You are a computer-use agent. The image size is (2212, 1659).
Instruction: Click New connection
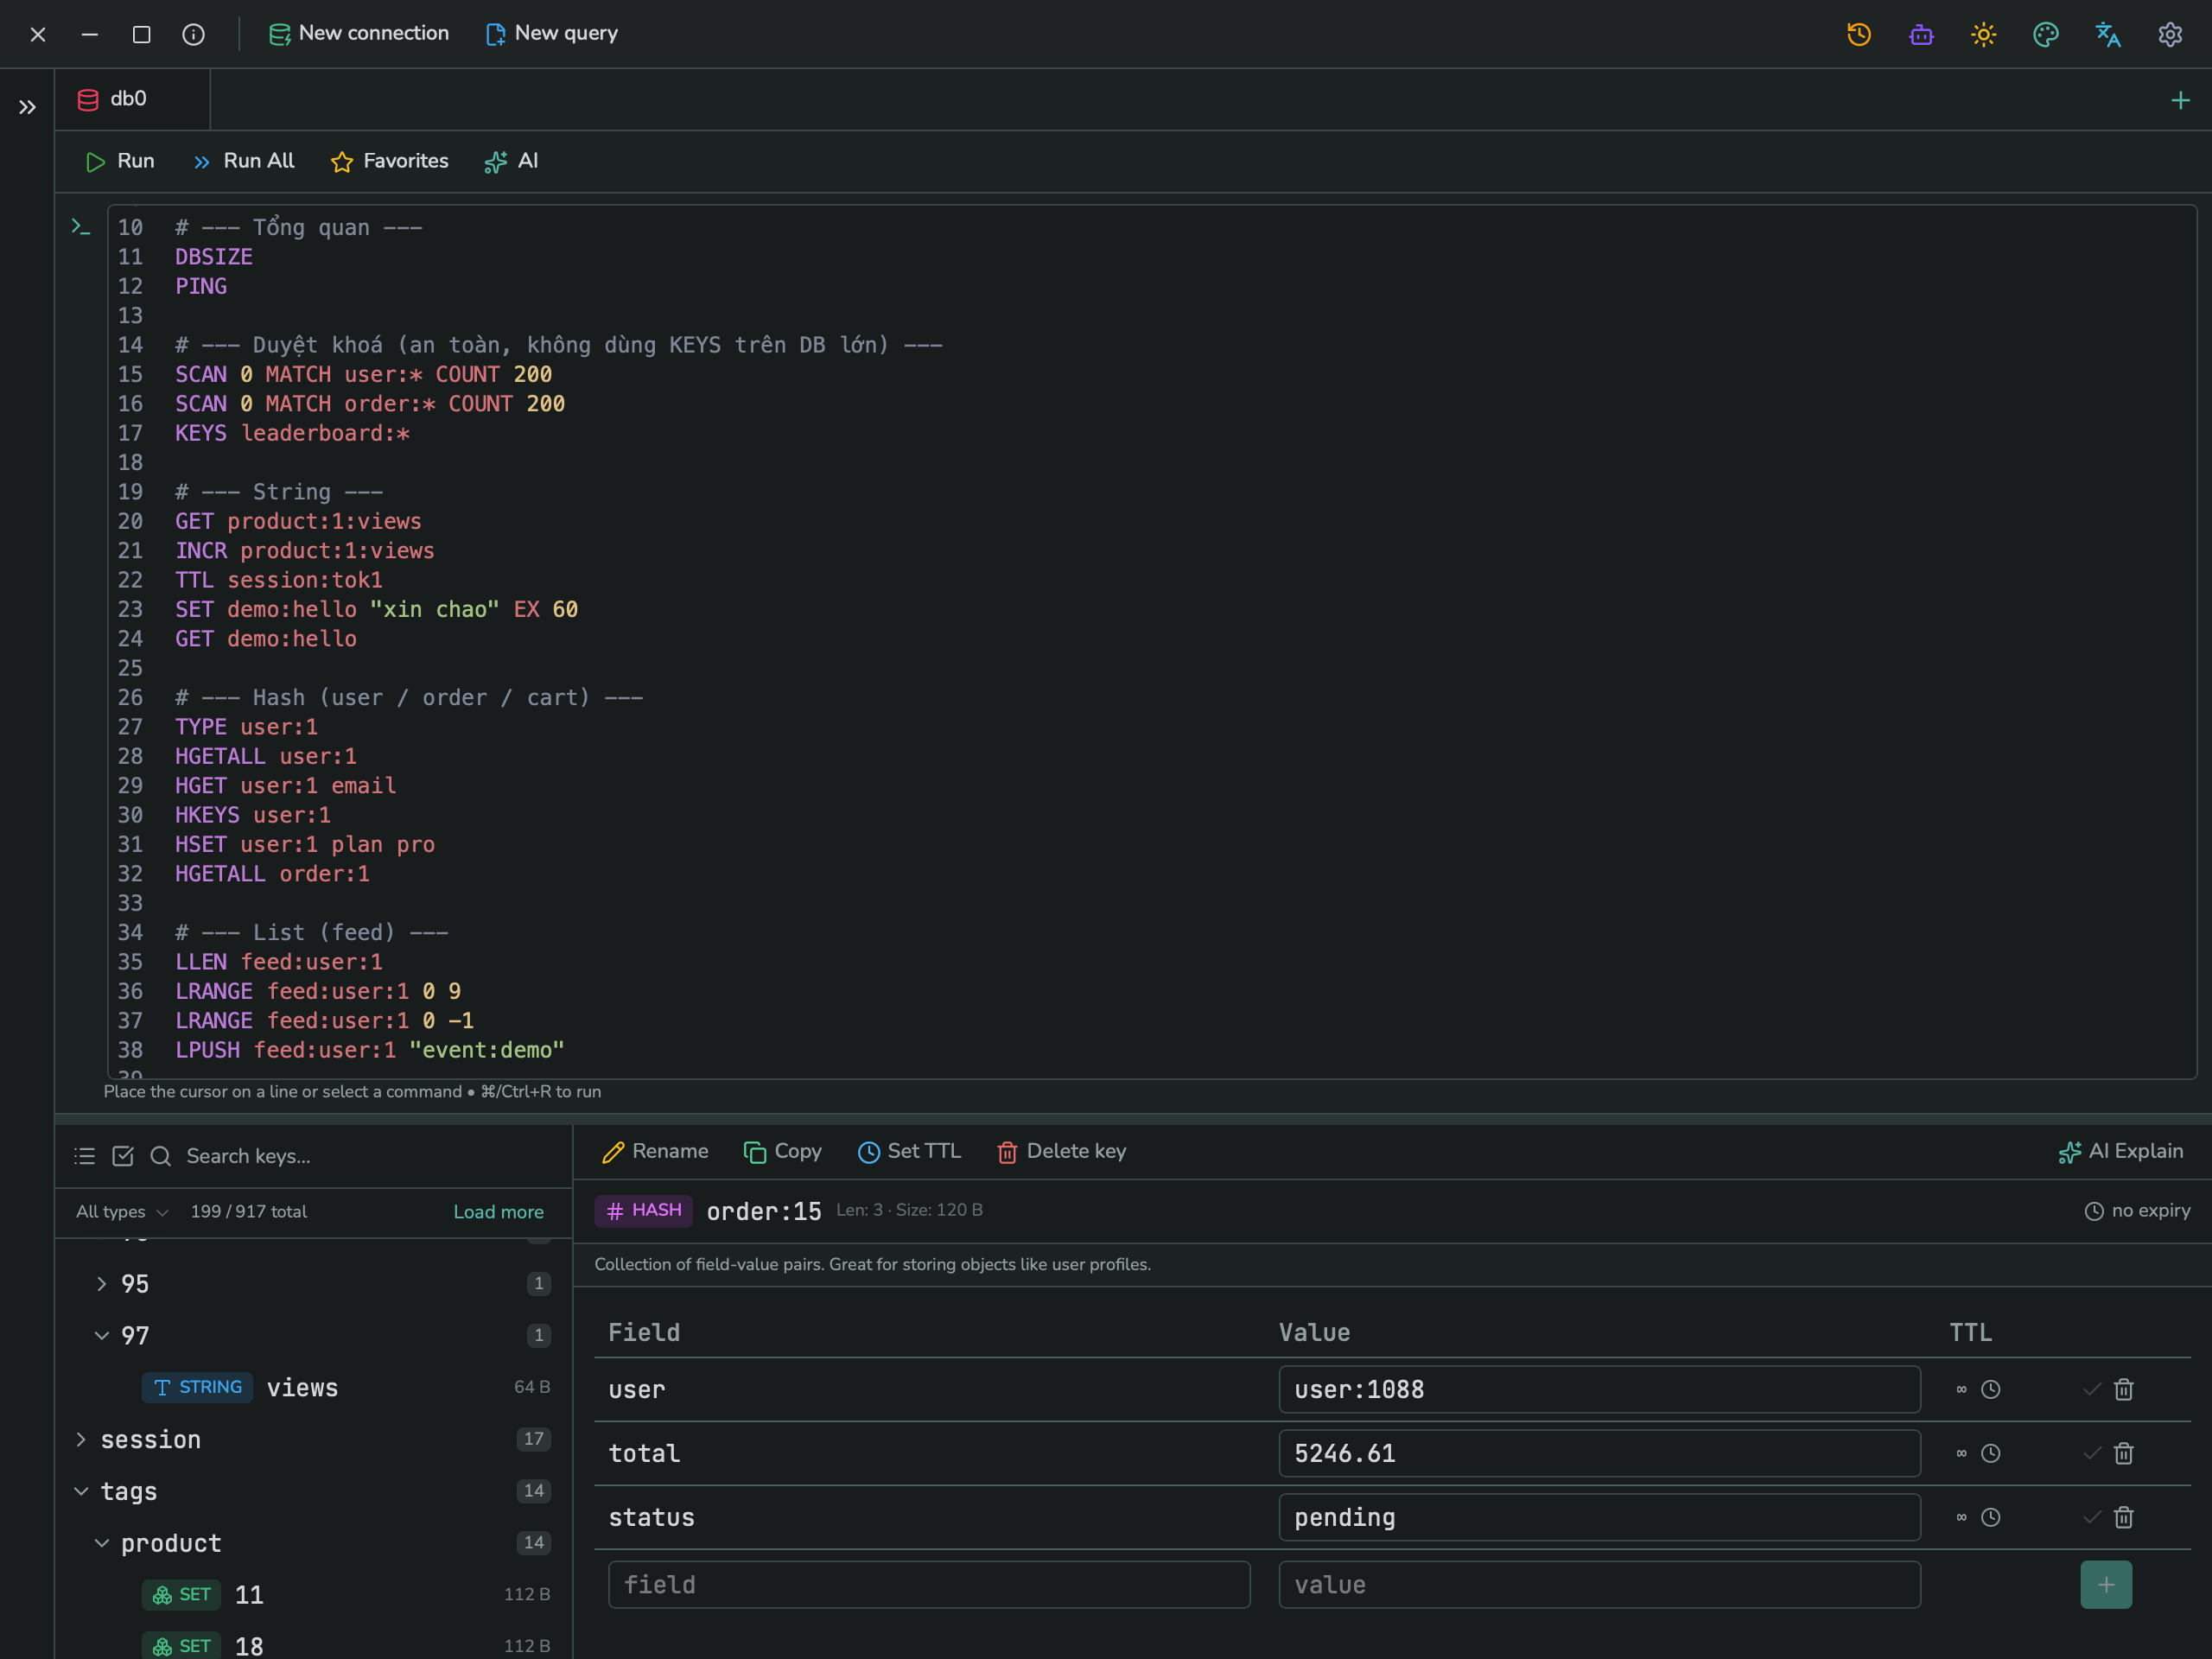pos(359,33)
